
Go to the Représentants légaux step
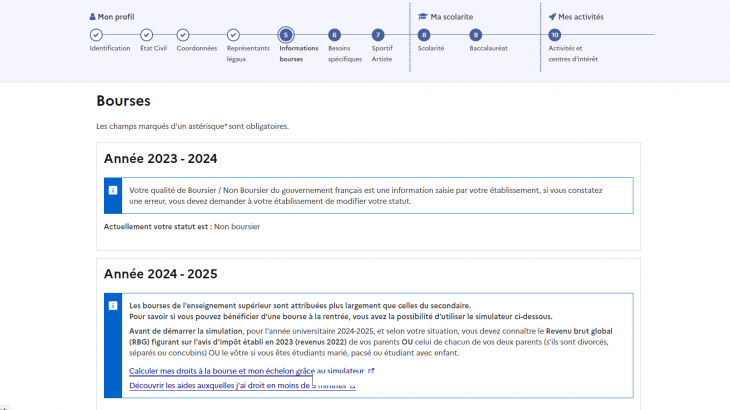pyautogui.click(x=233, y=35)
